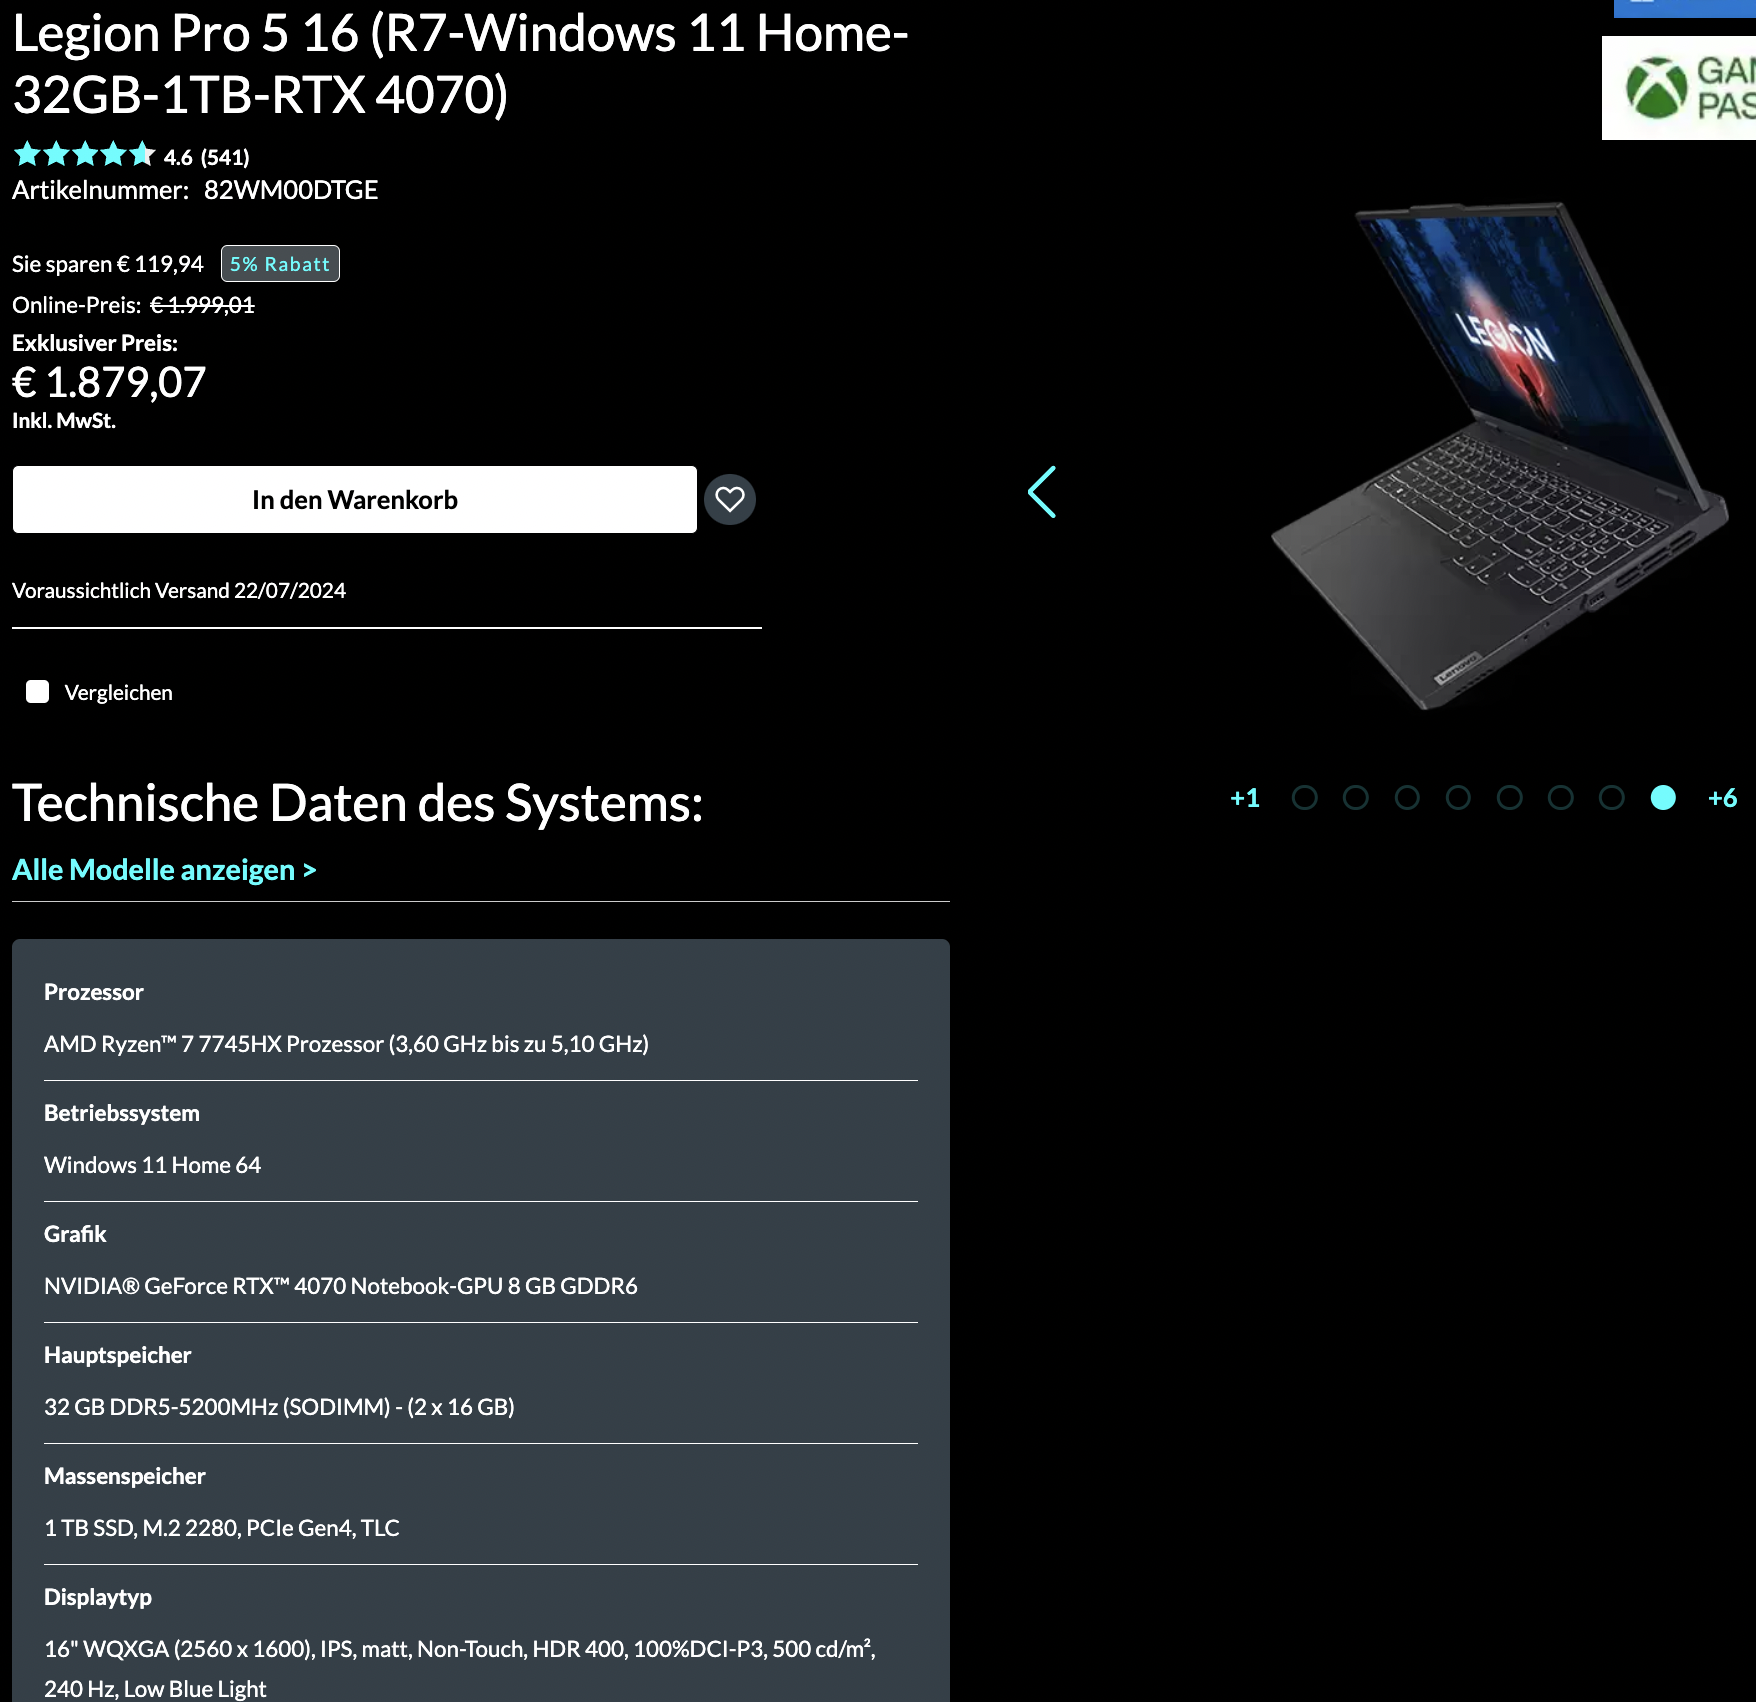Select the third carousel dot
This screenshot has height=1702, width=1756.
tap(1407, 797)
